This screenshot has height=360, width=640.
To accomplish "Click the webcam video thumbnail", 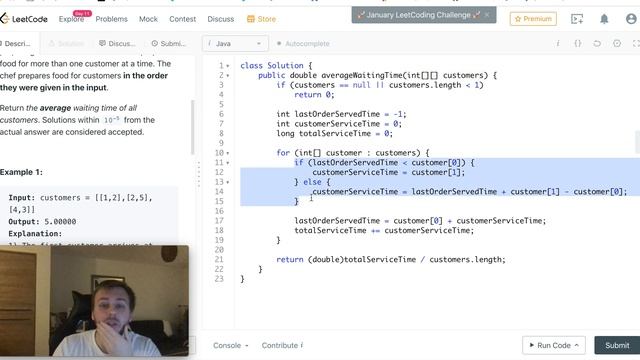I will [x=94, y=300].
